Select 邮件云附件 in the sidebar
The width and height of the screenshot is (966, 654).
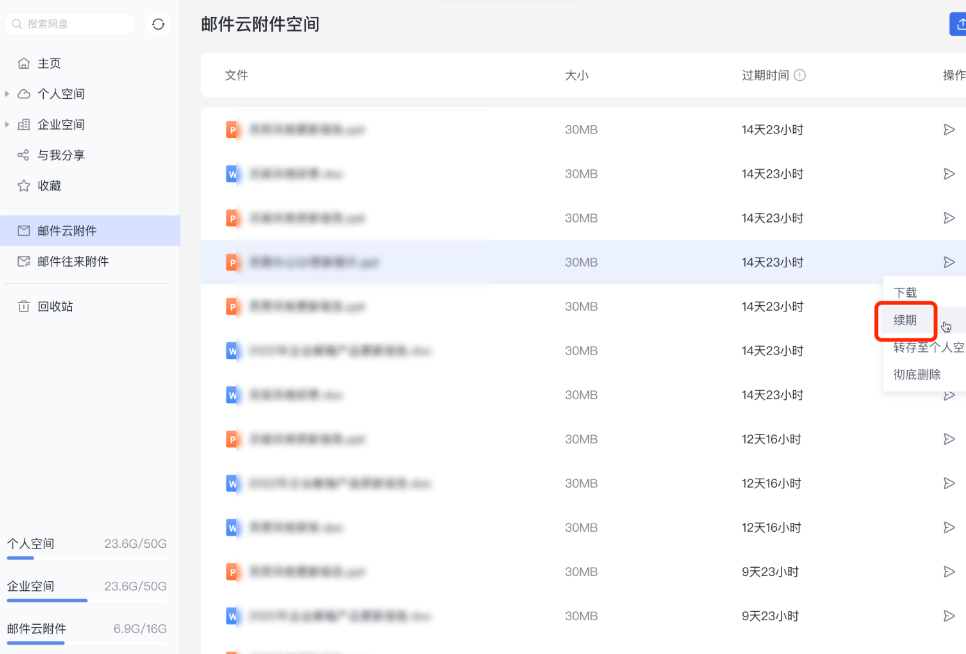pyautogui.click(x=90, y=231)
